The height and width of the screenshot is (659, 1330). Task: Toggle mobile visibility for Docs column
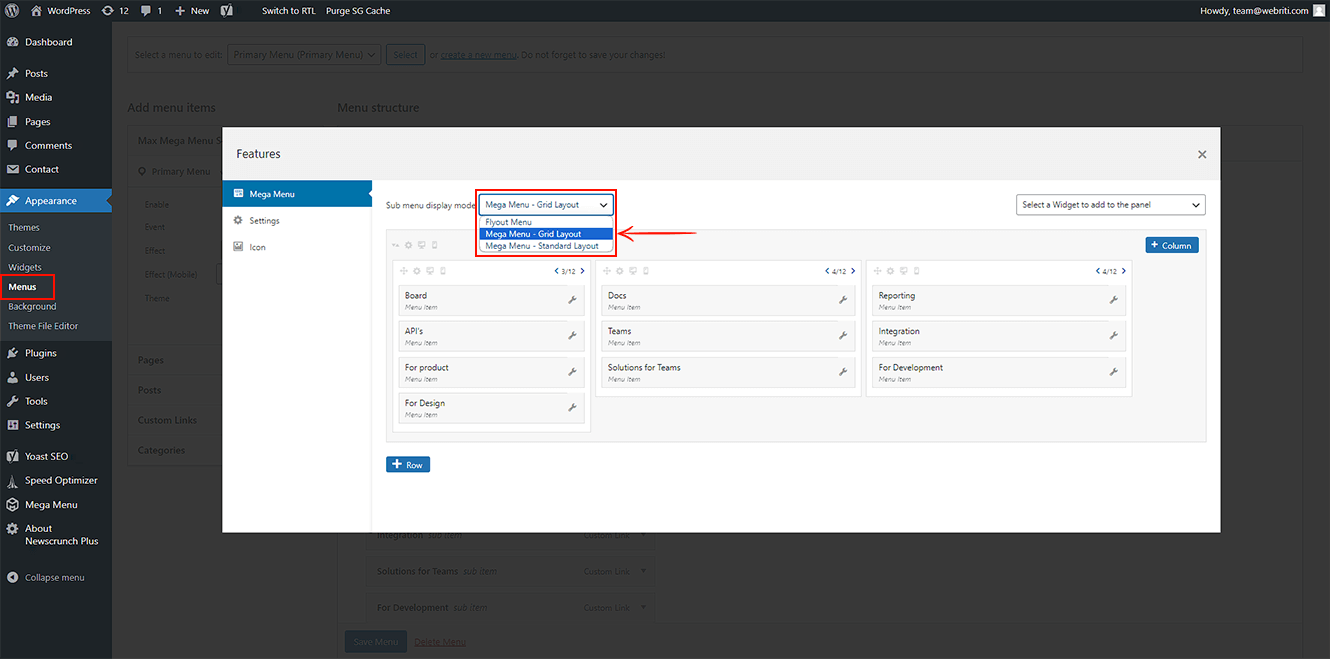pos(645,271)
